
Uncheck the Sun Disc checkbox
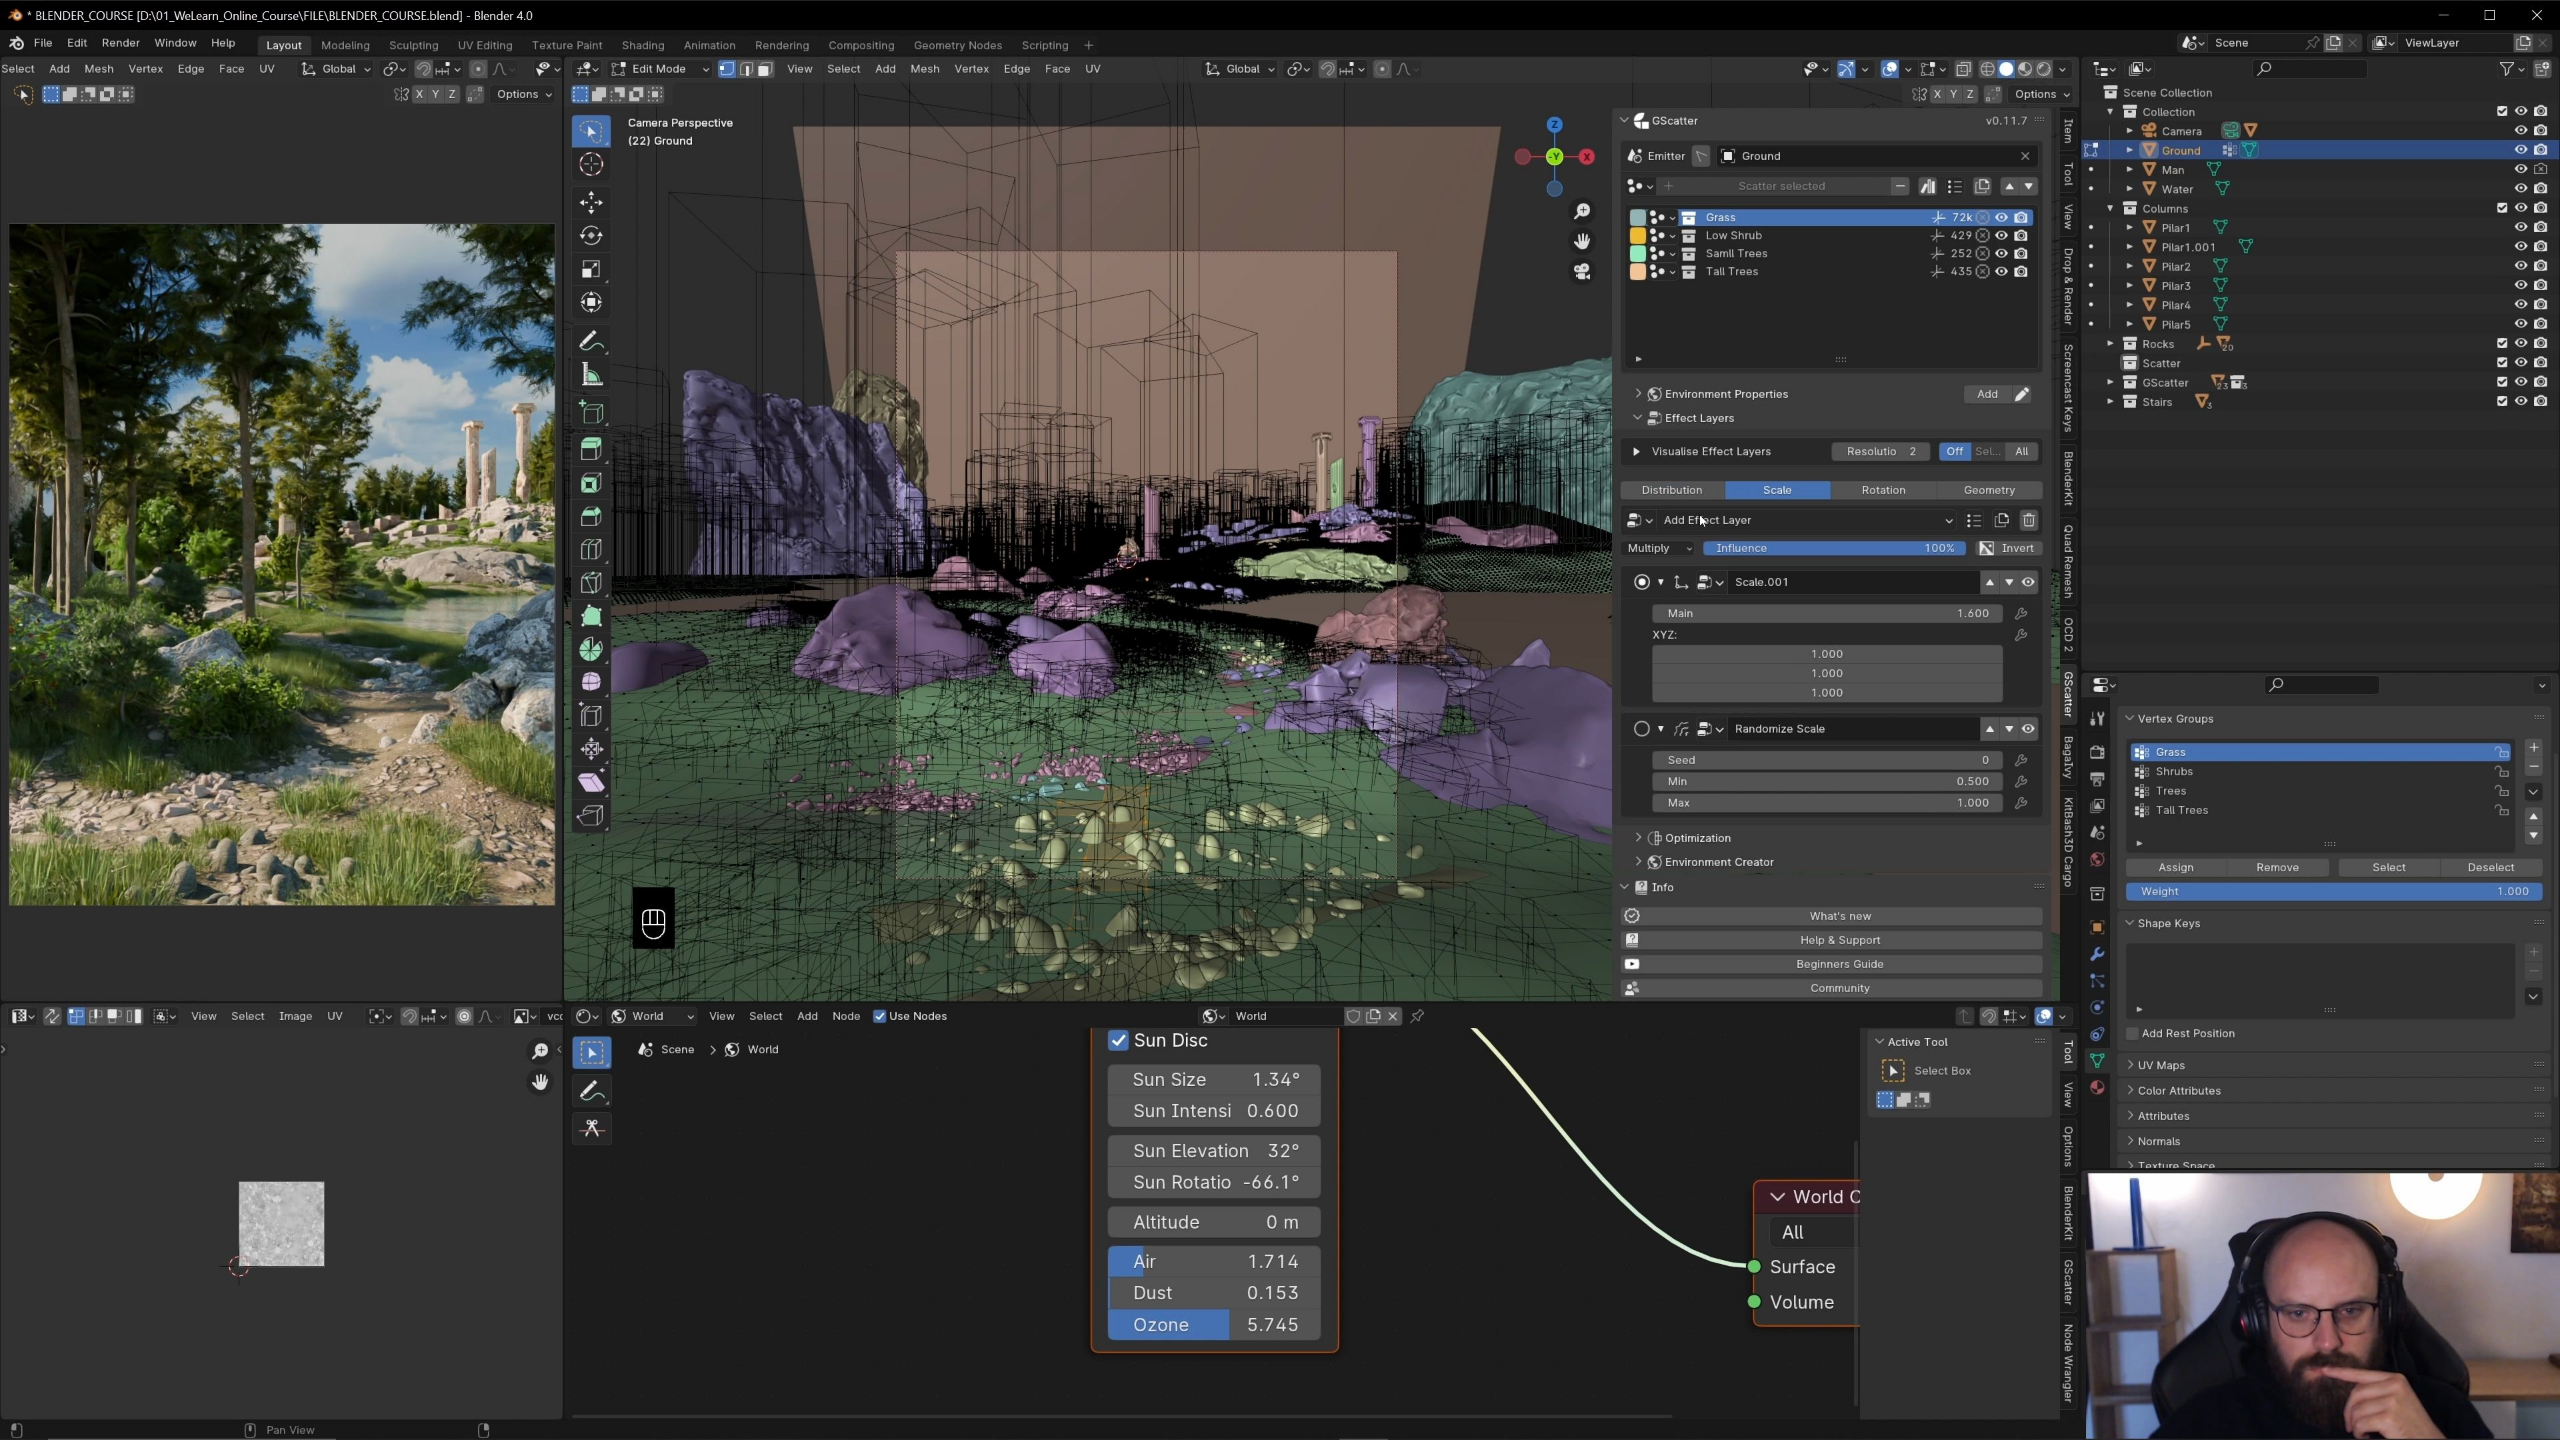click(x=1118, y=1041)
